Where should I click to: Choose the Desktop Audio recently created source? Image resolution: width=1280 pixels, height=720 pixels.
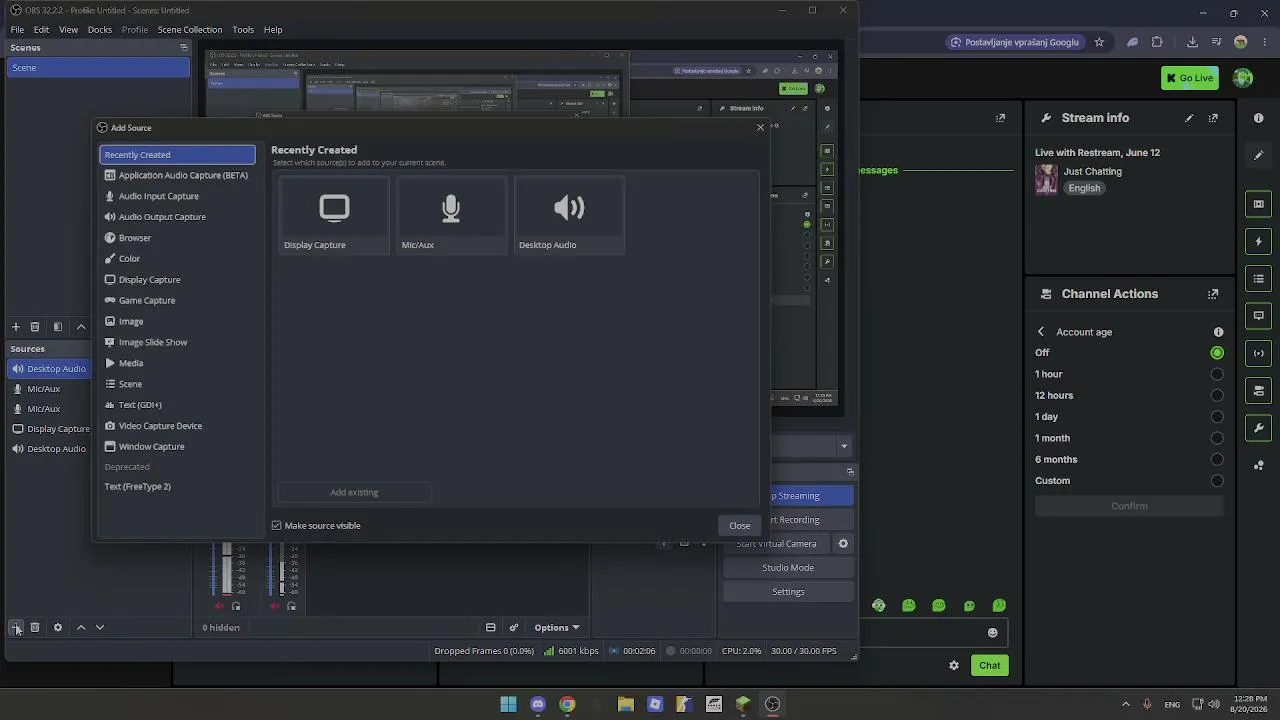569,215
